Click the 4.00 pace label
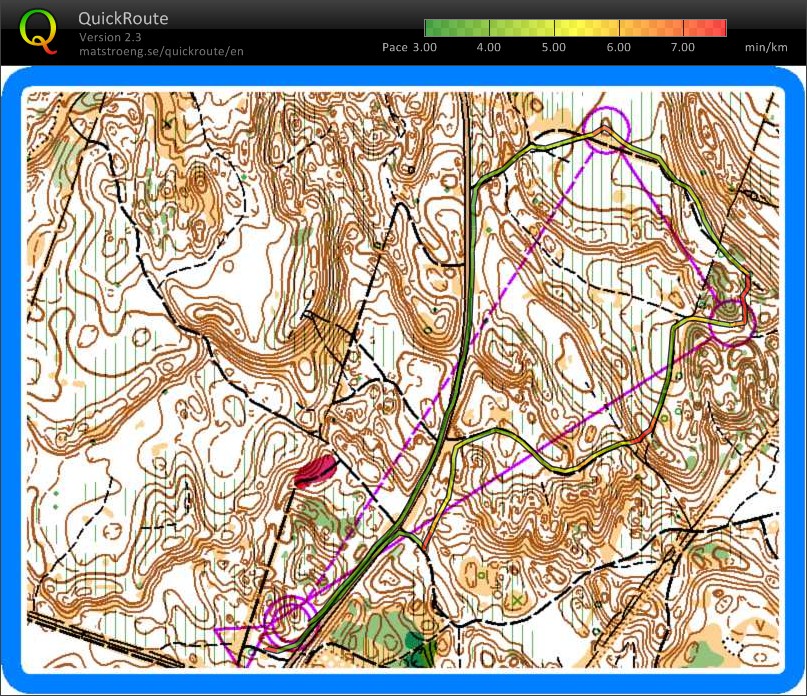 (x=488, y=47)
